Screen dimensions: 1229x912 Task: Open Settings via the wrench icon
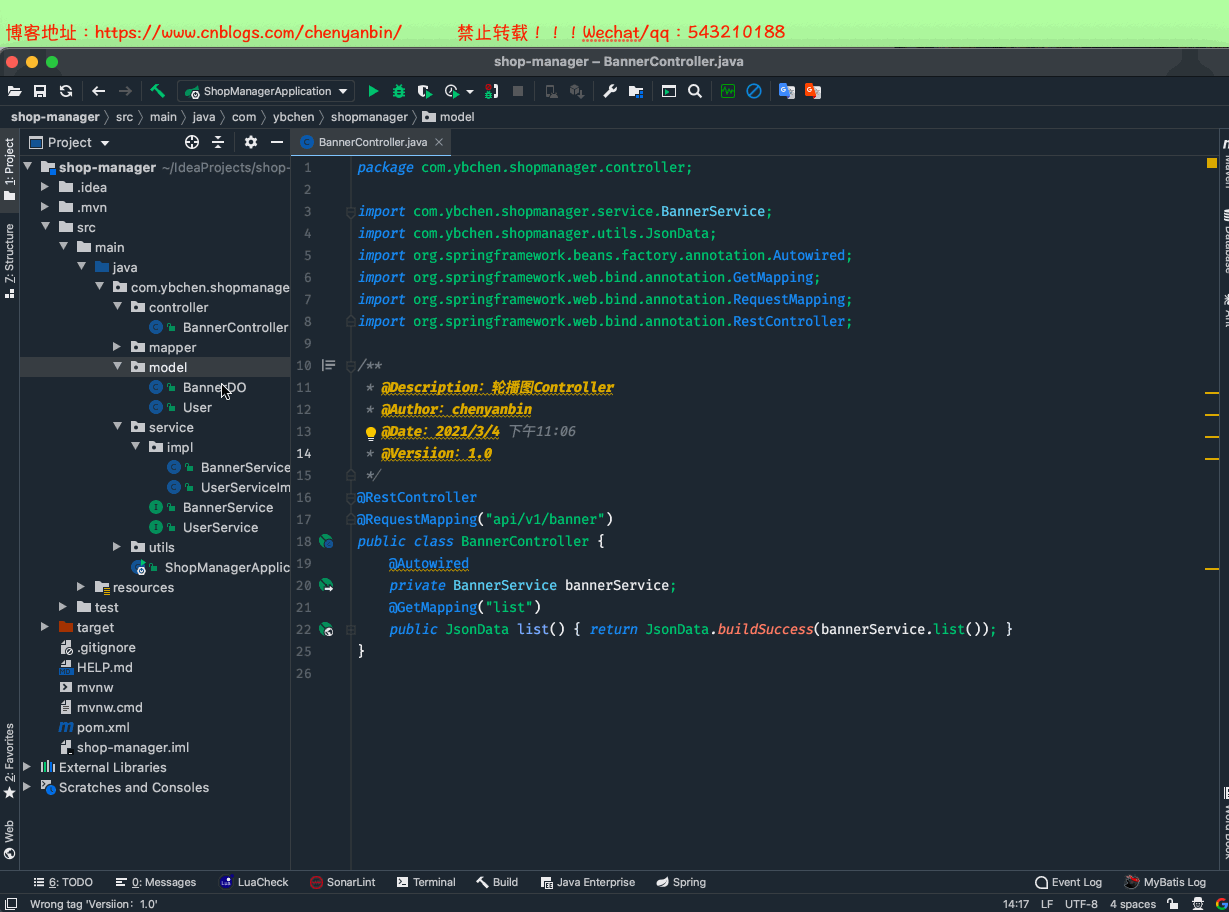coord(610,91)
